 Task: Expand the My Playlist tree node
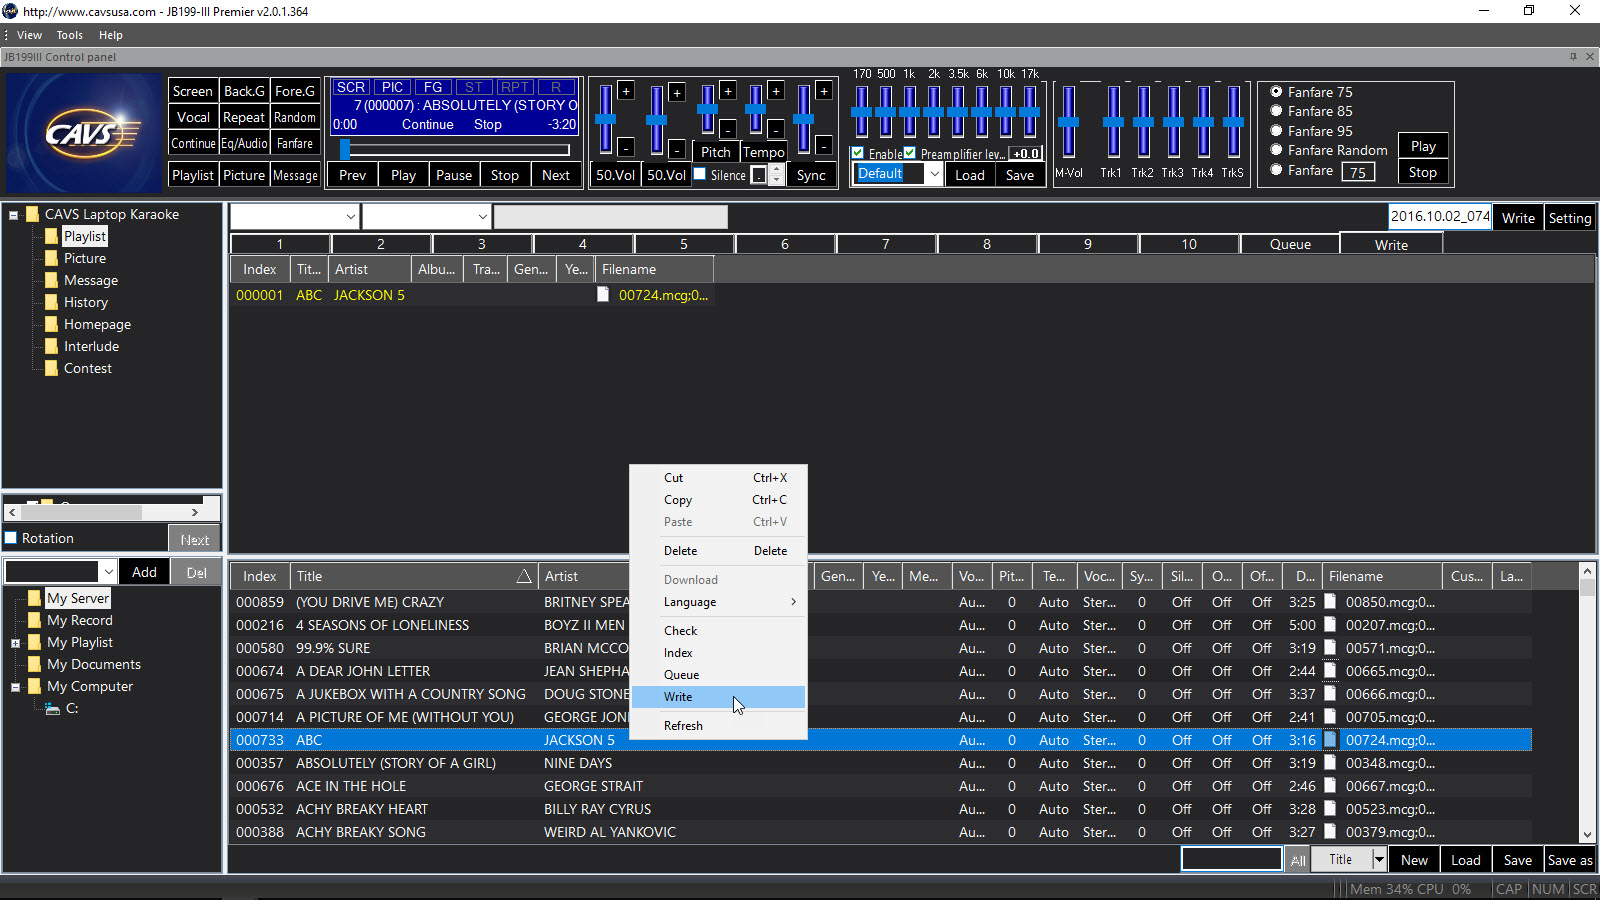15,643
